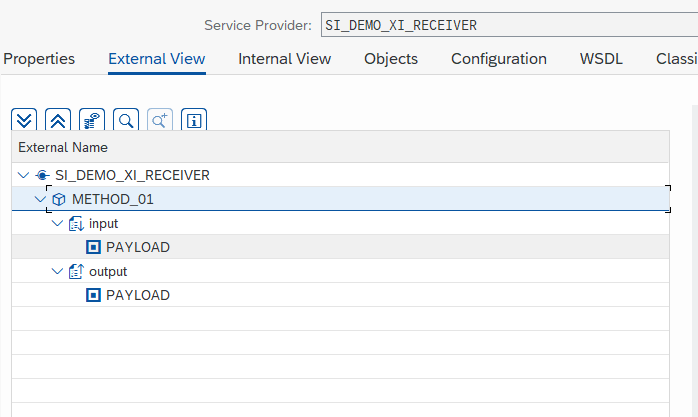Click the output message icon
Viewport: 698px width, 417px height.
point(75,271)
